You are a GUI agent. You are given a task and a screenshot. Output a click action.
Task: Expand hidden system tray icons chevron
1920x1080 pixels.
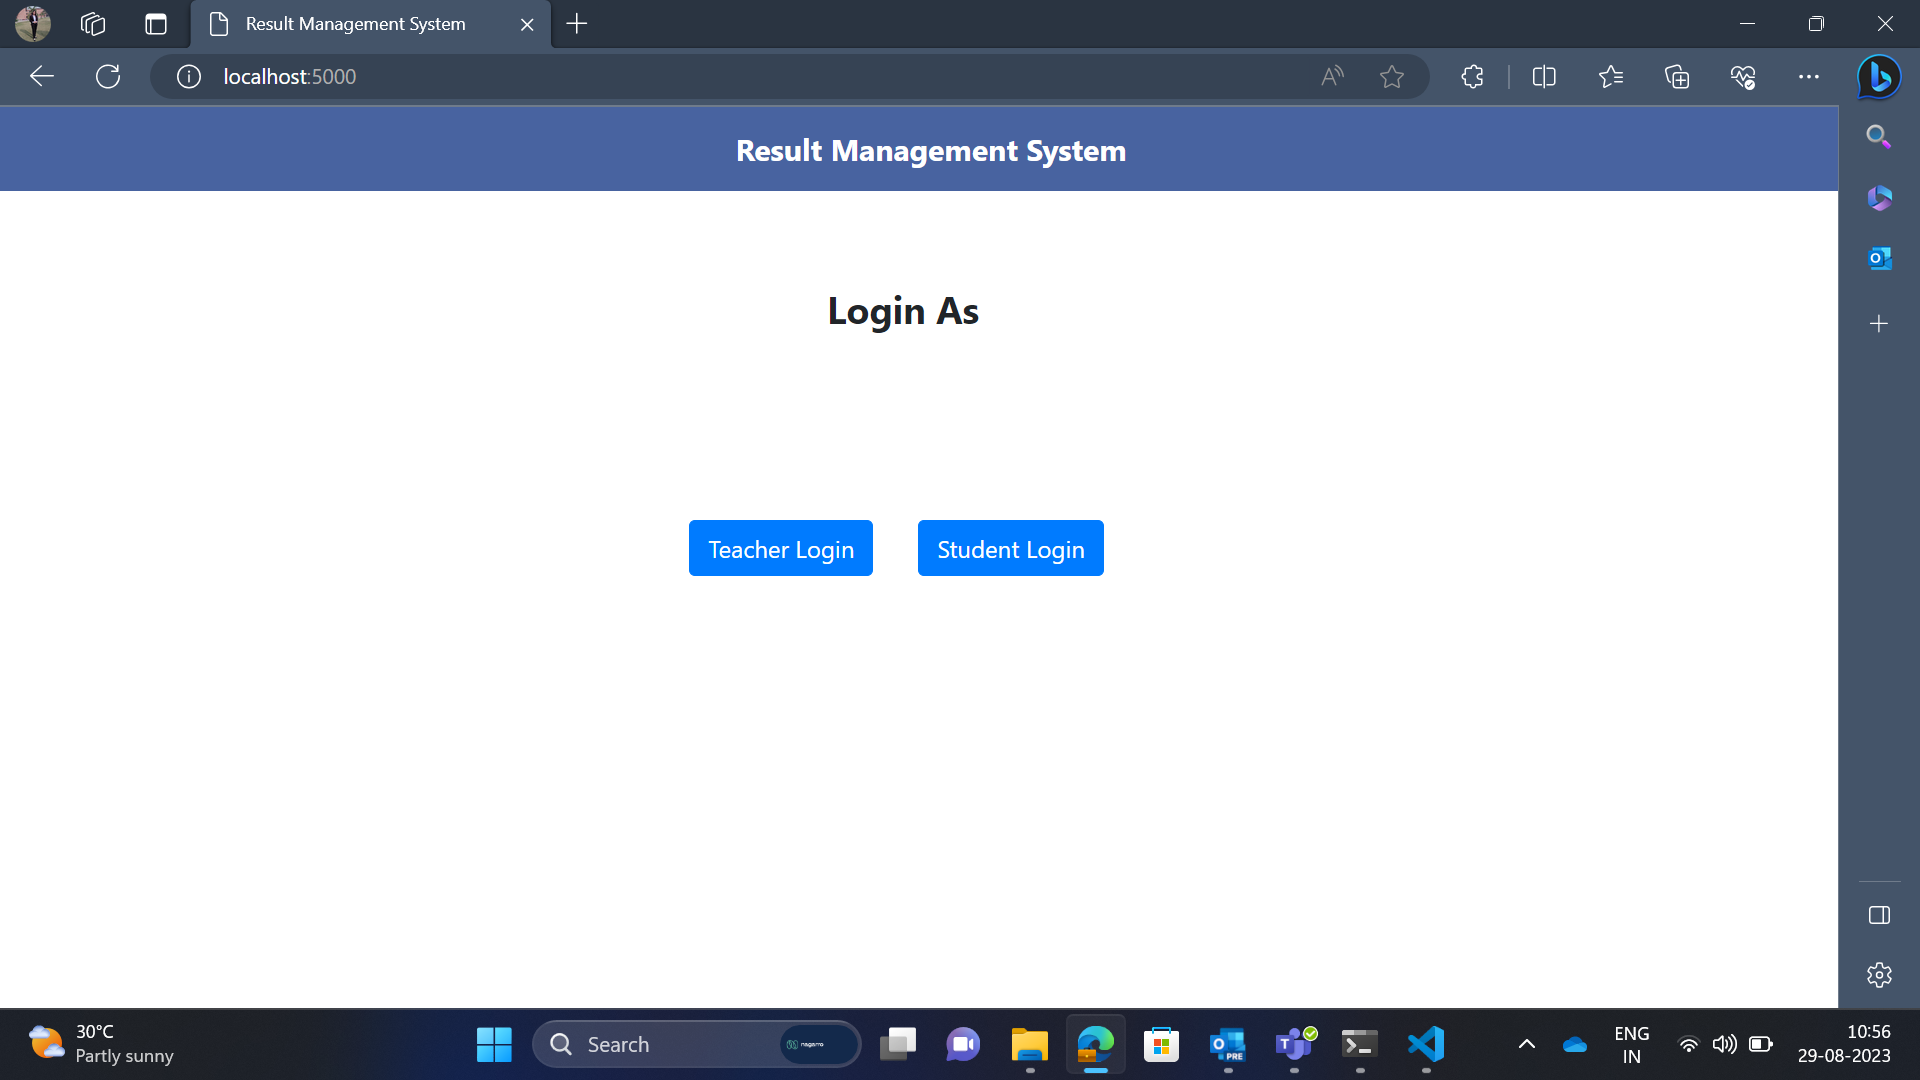[1527, 1044]
